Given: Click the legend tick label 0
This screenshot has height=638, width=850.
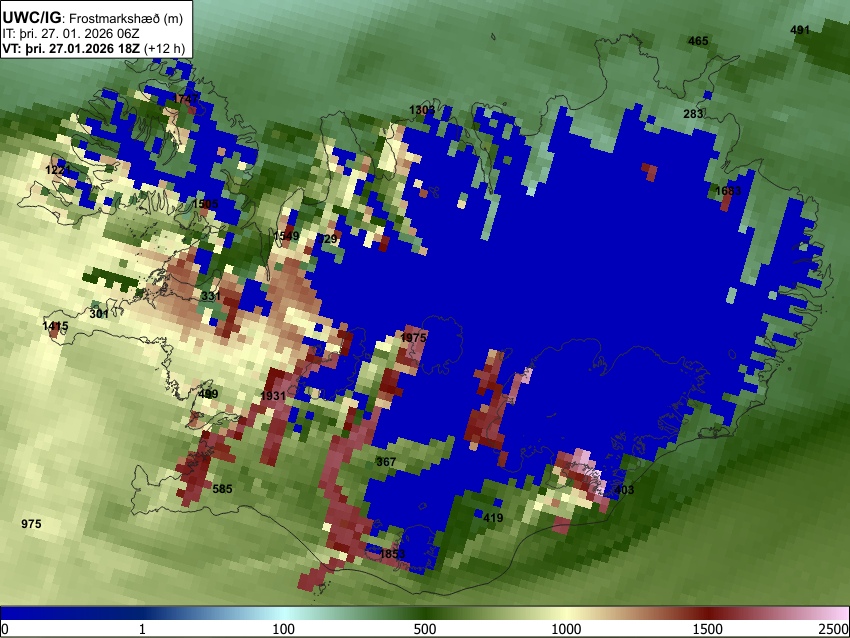Looking at the screenshot, I should (5, 629).
